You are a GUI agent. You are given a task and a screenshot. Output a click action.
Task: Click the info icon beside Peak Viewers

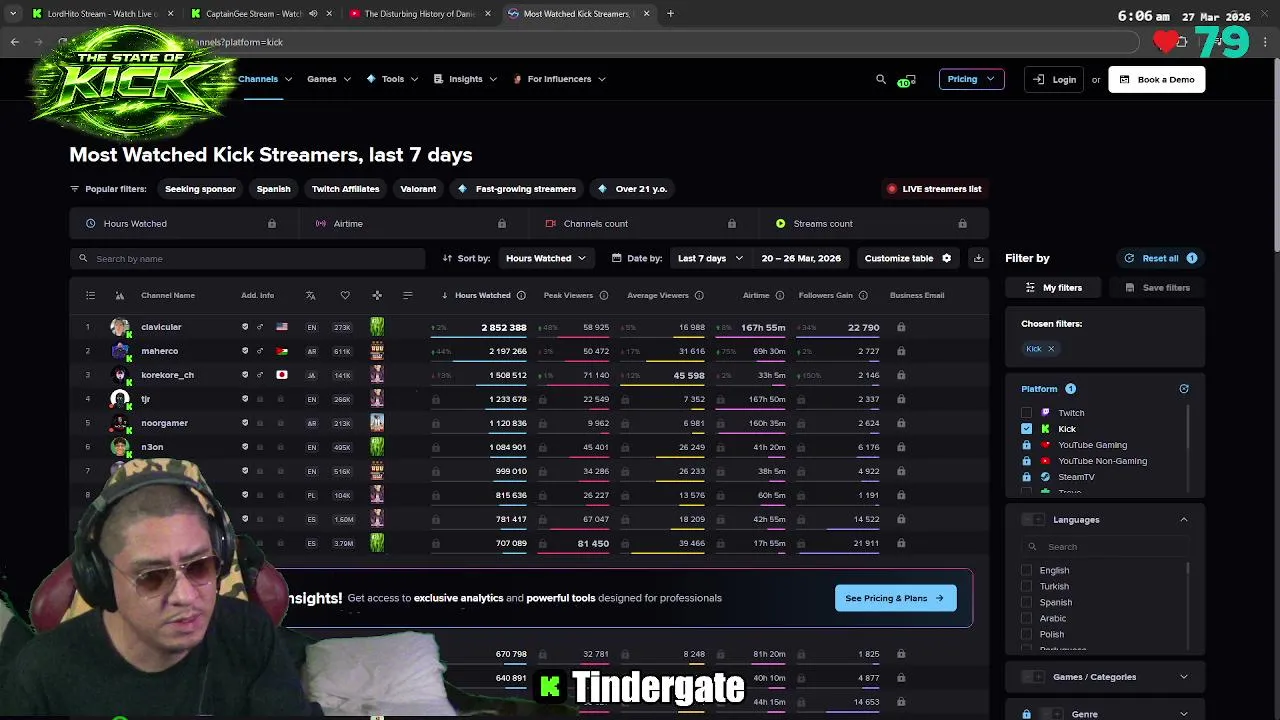pyautogui.click(x=603, y=295)
